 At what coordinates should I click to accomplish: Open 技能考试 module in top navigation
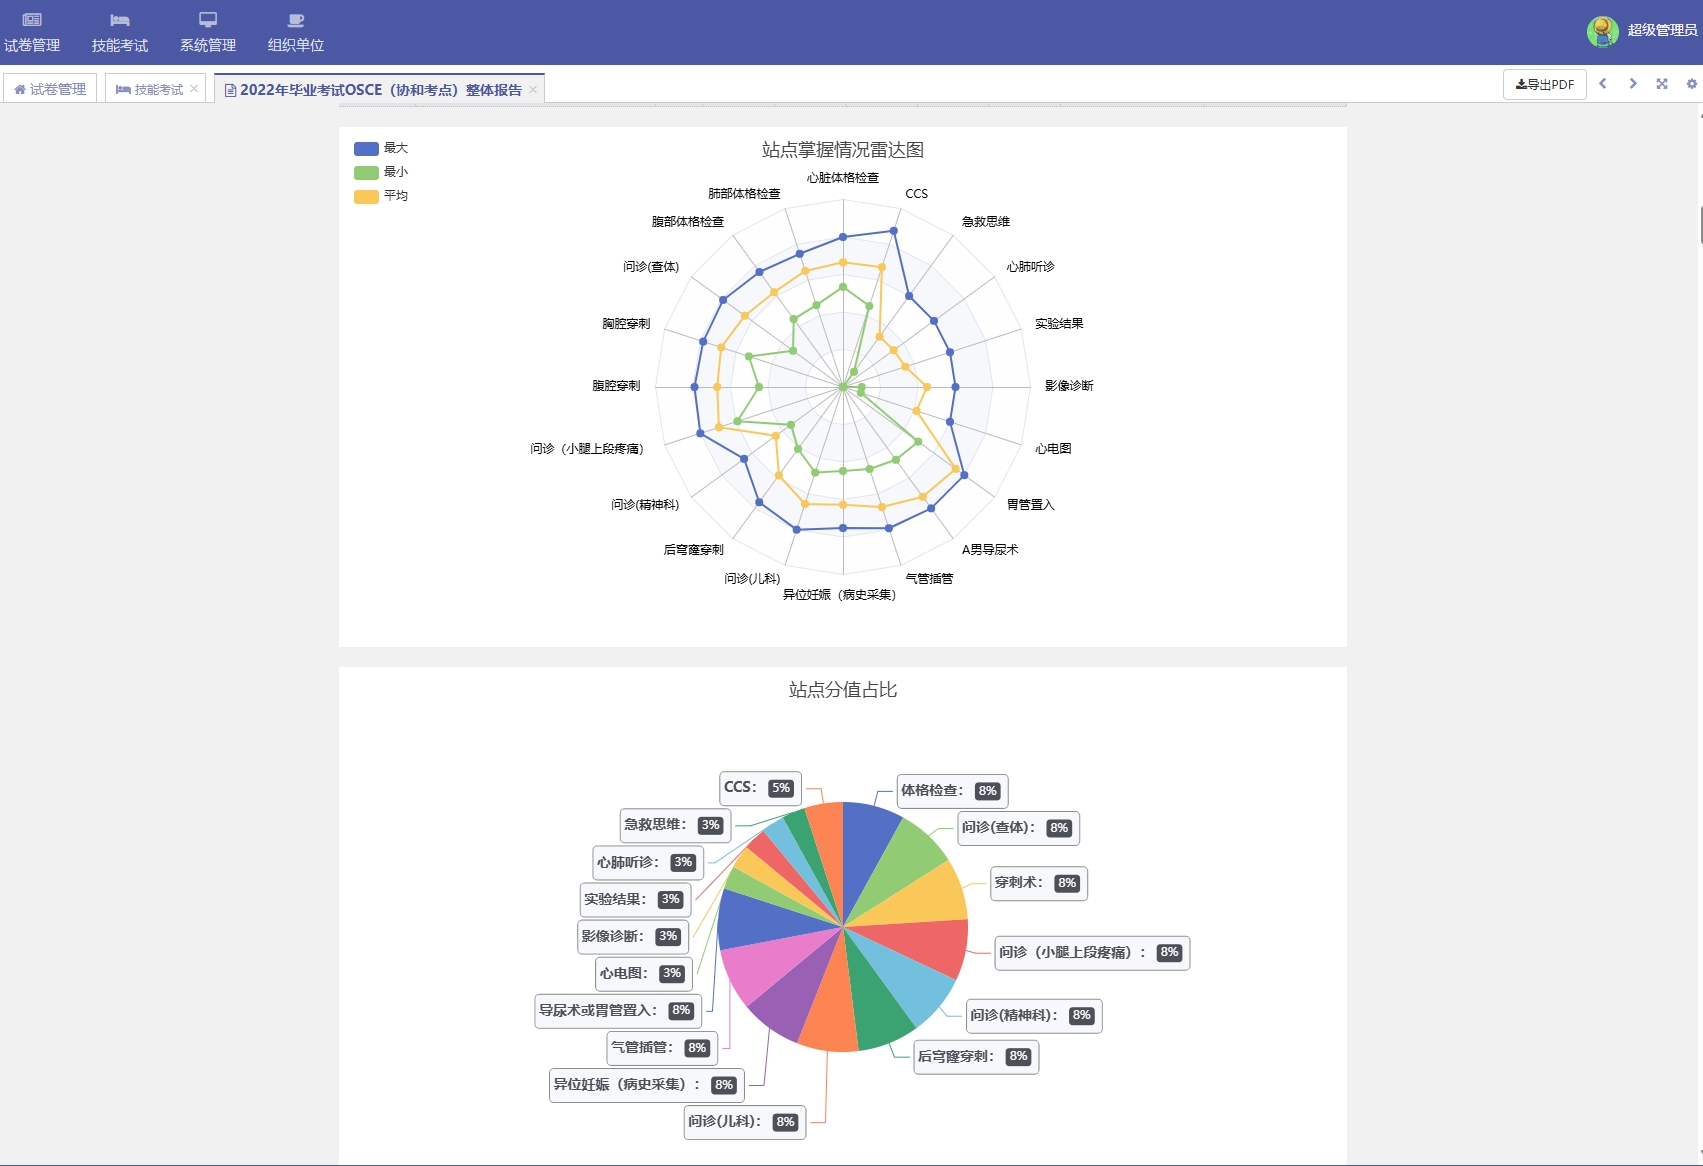pyautogui.click(x=120, y=33)
